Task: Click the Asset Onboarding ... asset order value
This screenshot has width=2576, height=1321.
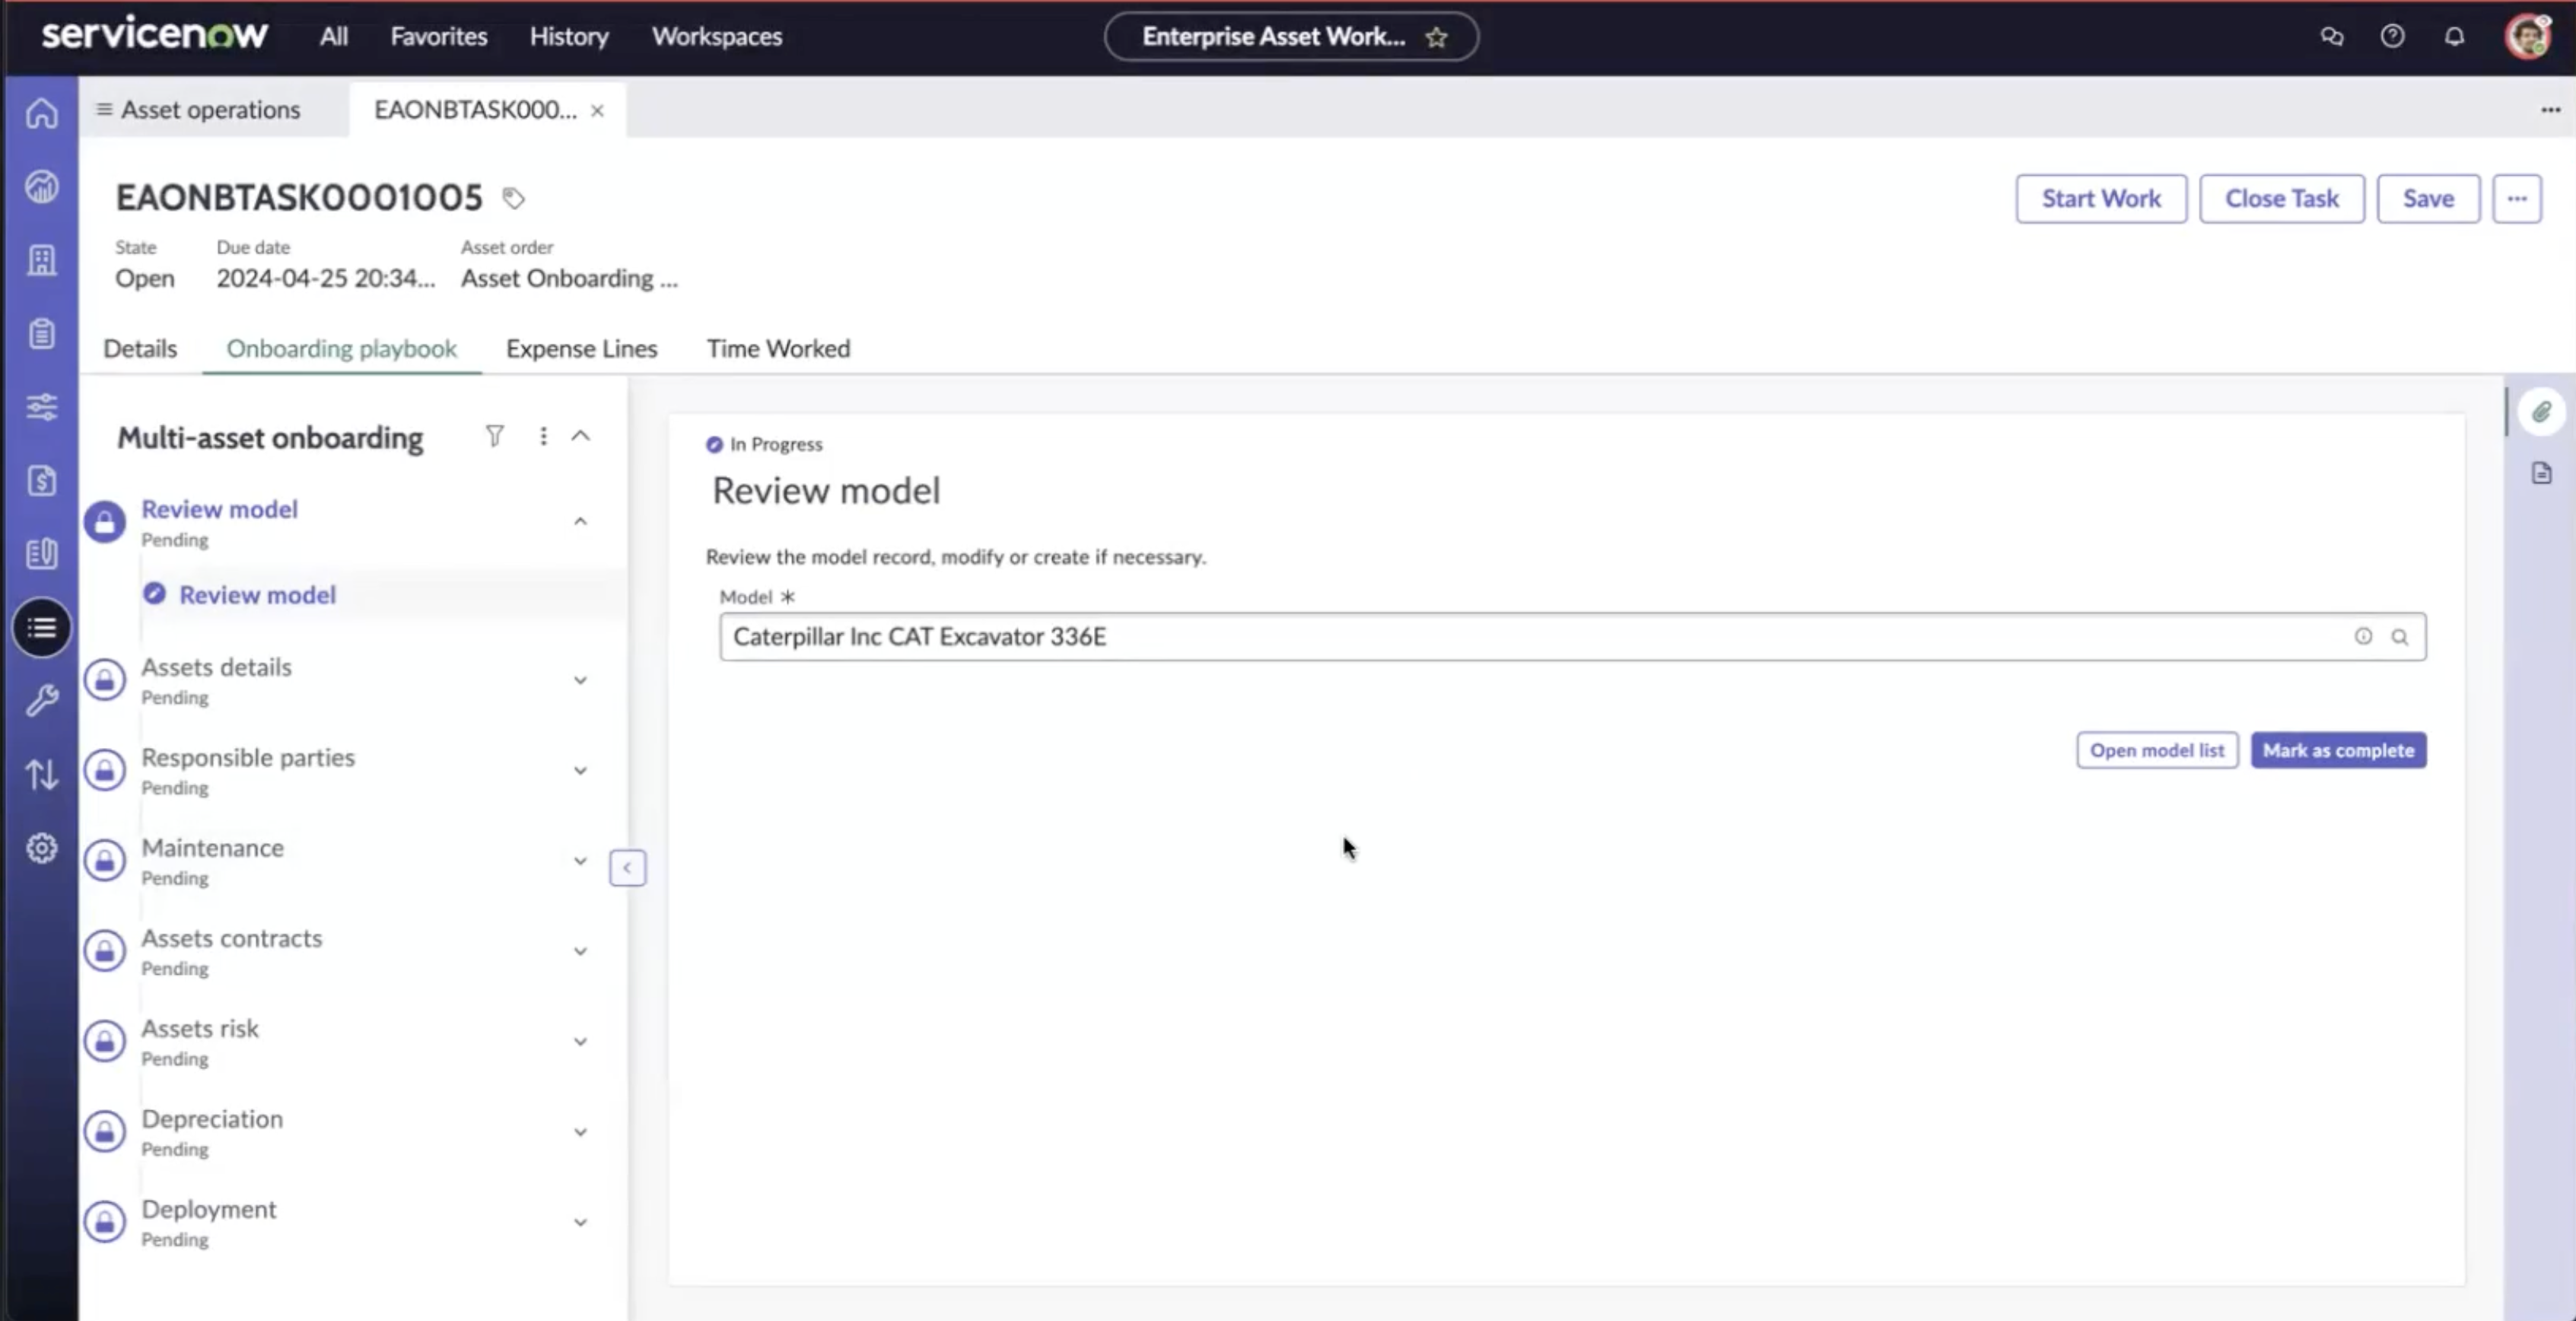Action: [569, 278]
